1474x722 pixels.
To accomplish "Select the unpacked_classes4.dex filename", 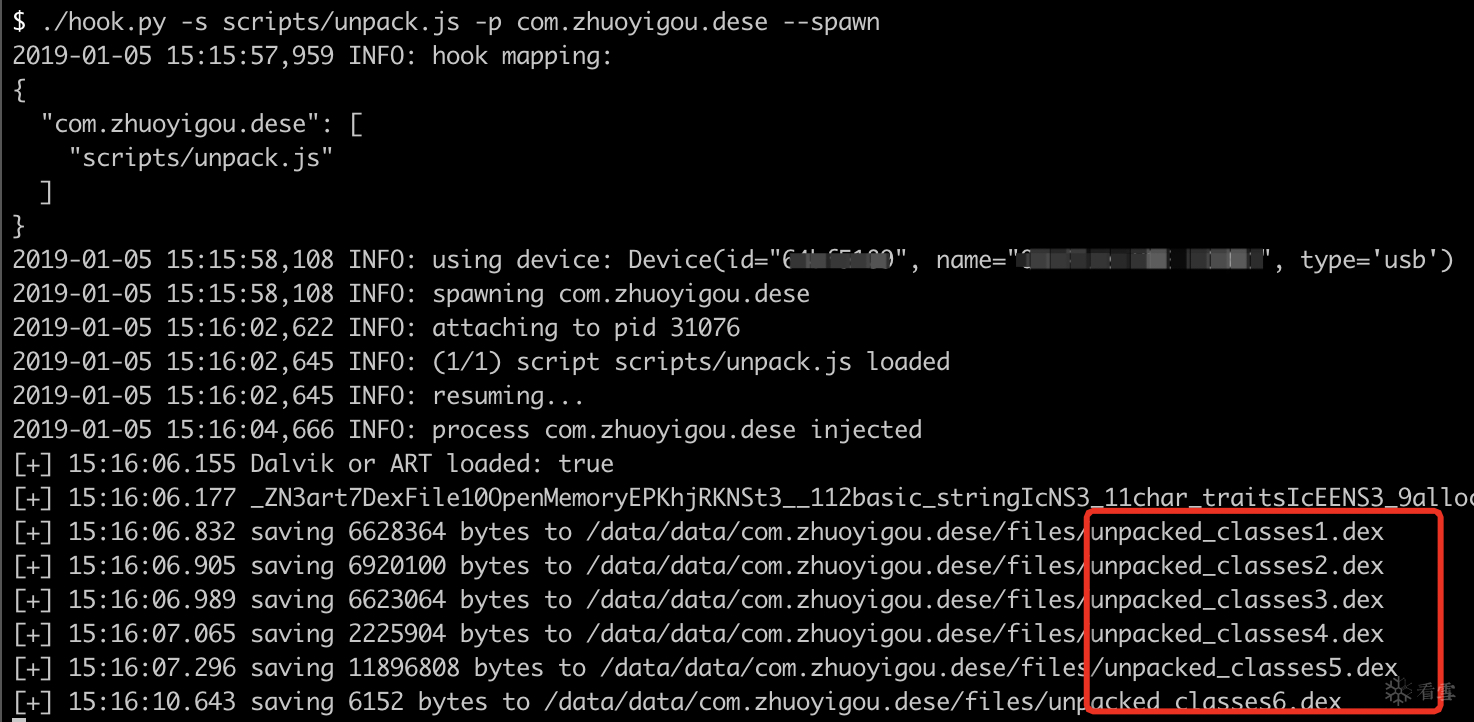I will (x=1237, y=633).
